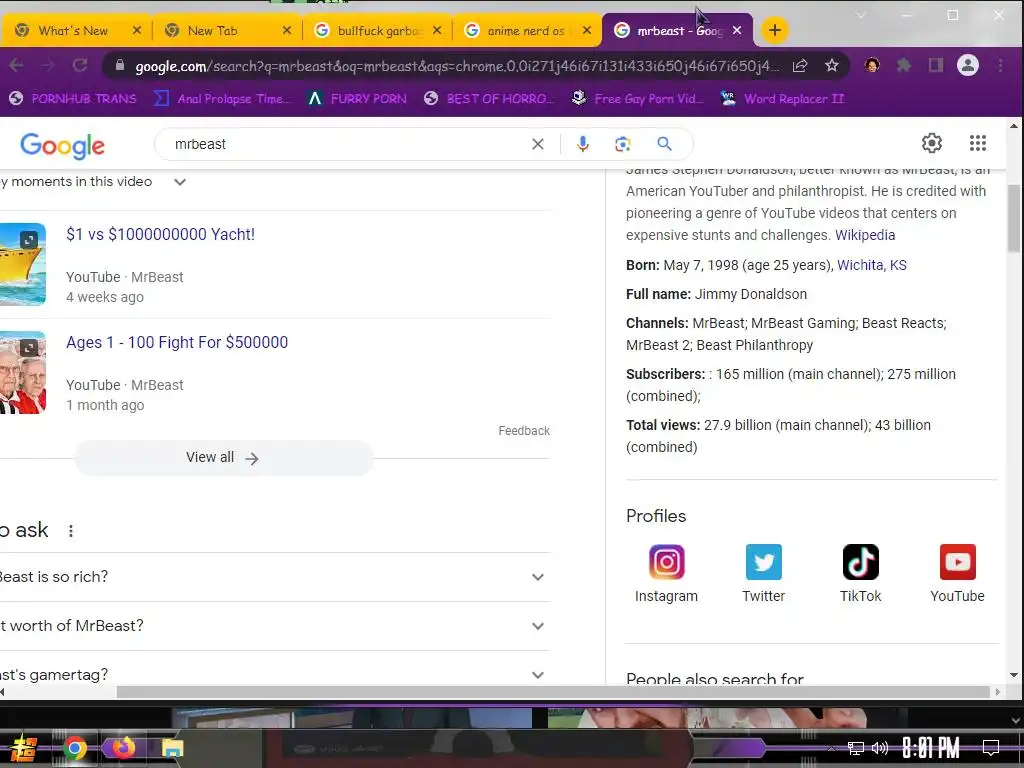
Task: Click the share icon in the address bar
Action: pyautogui.click(x=800, y=65)
